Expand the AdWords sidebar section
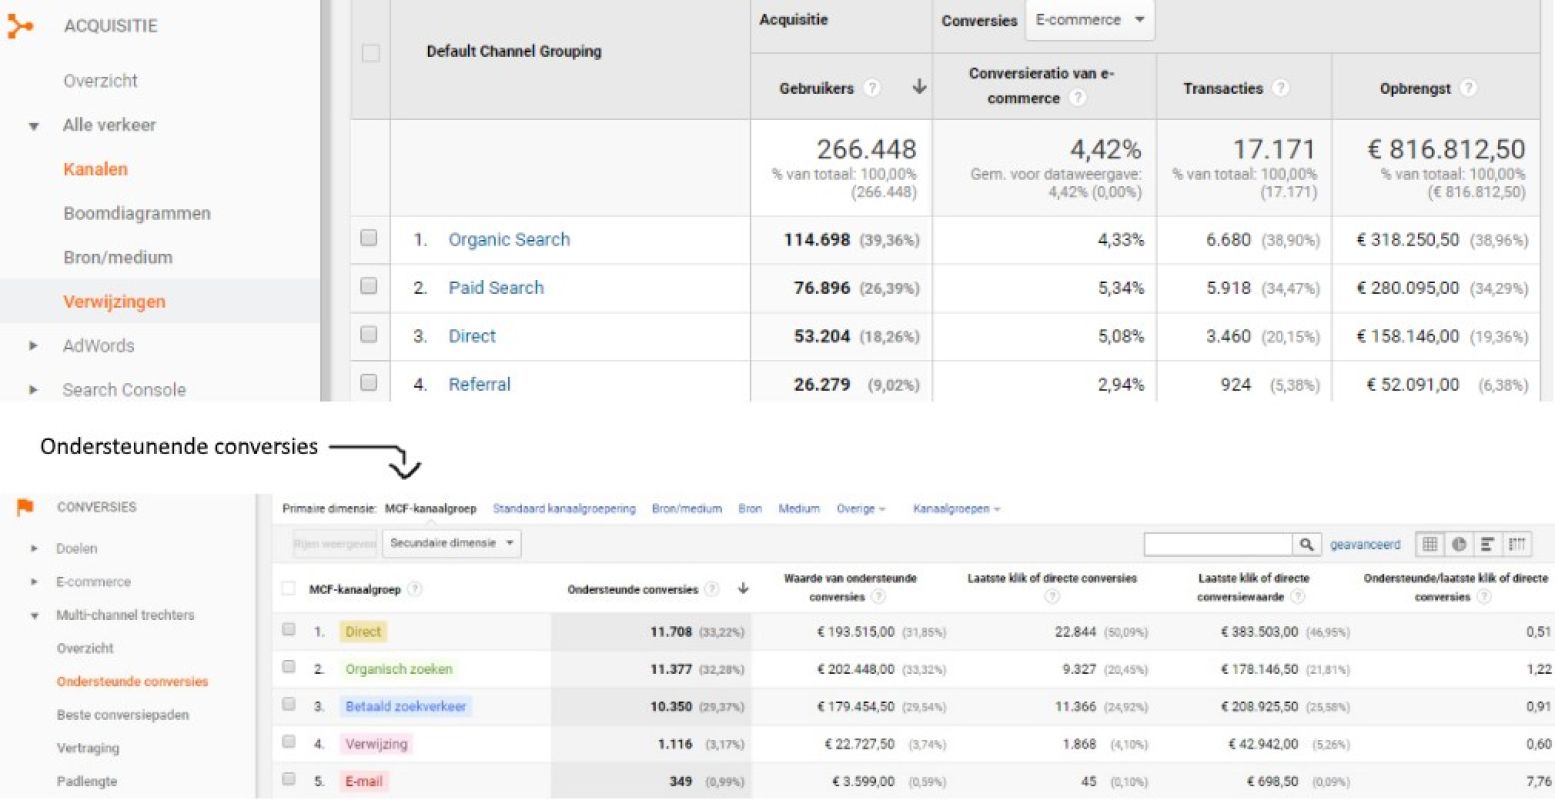 (x=34, y=346)
